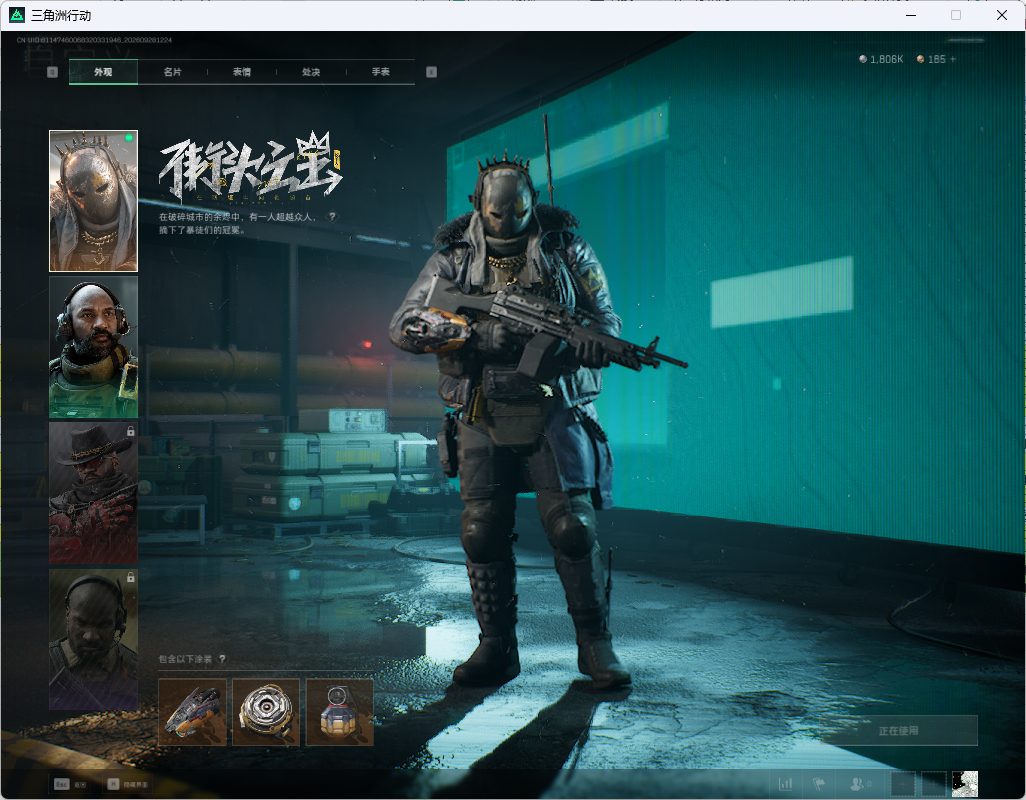This screenshot has width=1026, height=800.
Task: Switch to the 外观 tab
Action: [x=103, y=72]
